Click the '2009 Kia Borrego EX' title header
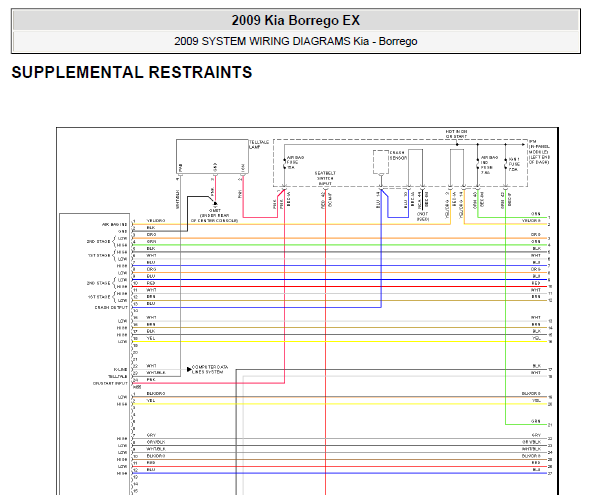Image resolution: width=604 pixels, height=495 pixels. (295, 20)
